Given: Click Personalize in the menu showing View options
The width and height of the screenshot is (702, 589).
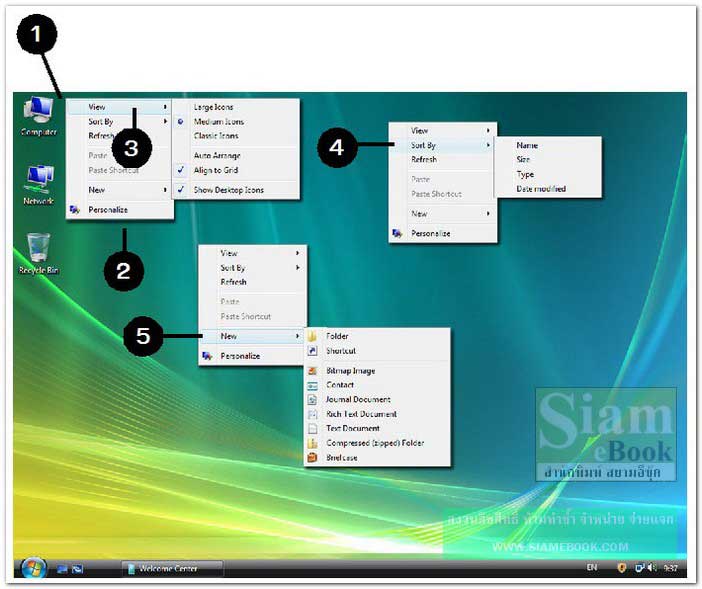Looking at the screenshot, I should (x=120, y=209).
